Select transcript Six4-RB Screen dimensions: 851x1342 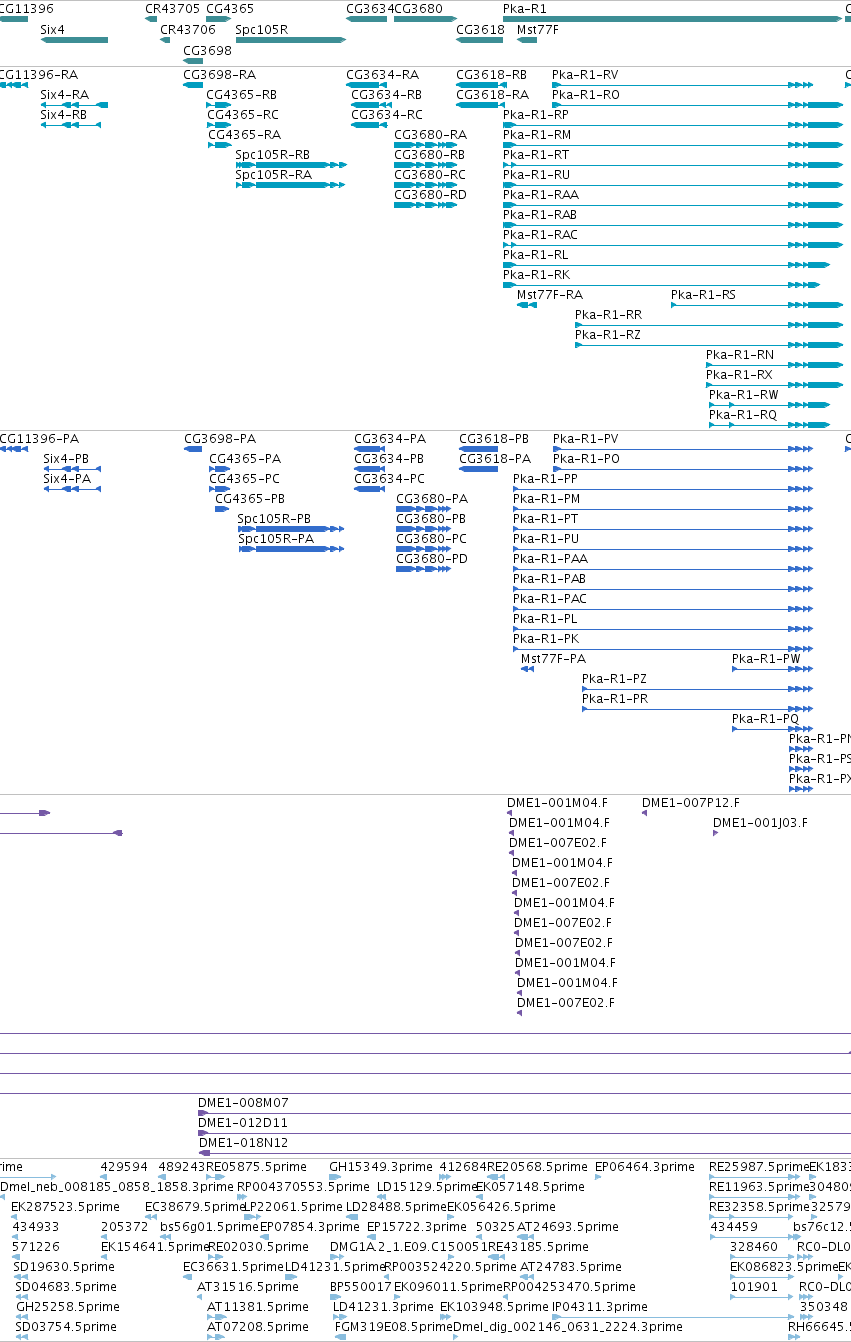[x=63, y=115]
